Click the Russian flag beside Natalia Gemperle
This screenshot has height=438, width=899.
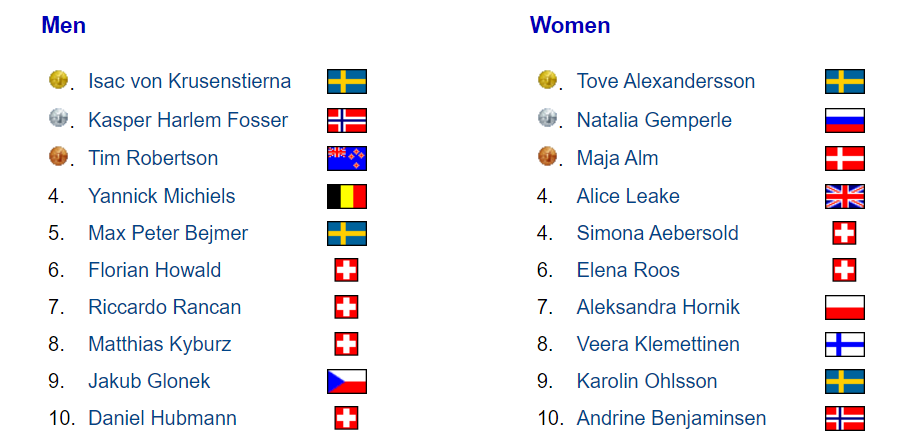pos(845,120)
